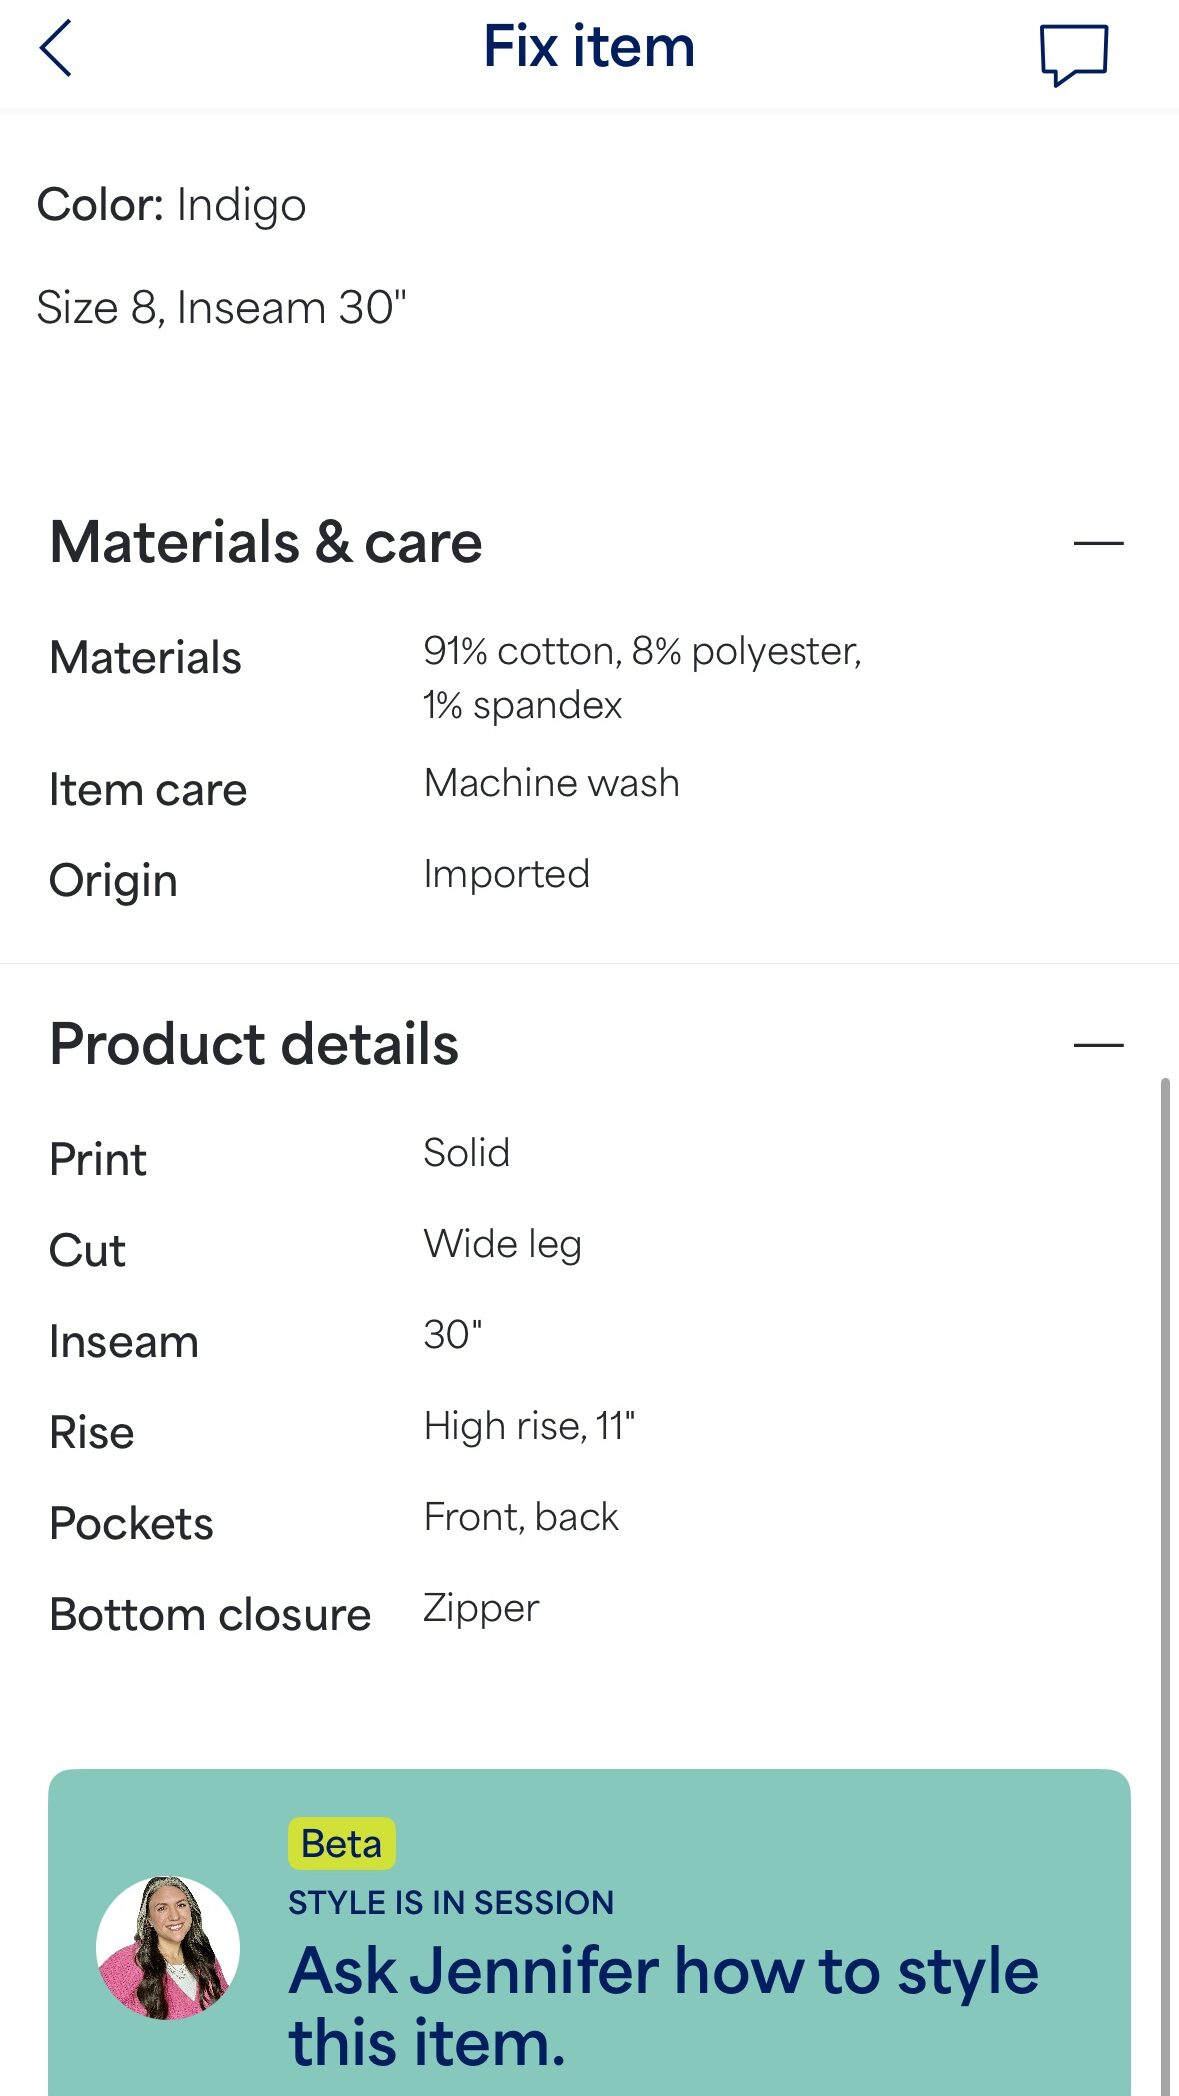Select the Fix item page title
The image size is (1179, 2096).
coord(589,47)
